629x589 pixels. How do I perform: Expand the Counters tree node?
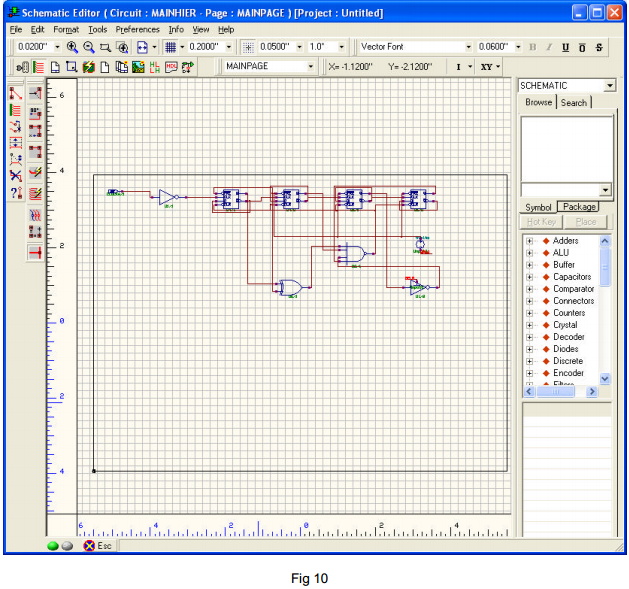pyautogui.click(x=530, y=313)
